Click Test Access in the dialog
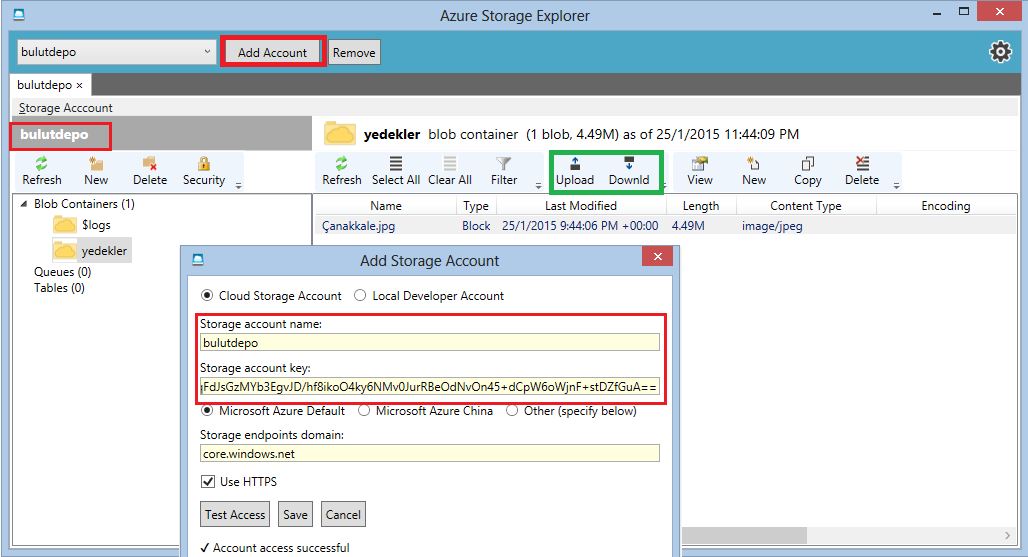Screen dimensions: 1028x557 click(235, 514)
